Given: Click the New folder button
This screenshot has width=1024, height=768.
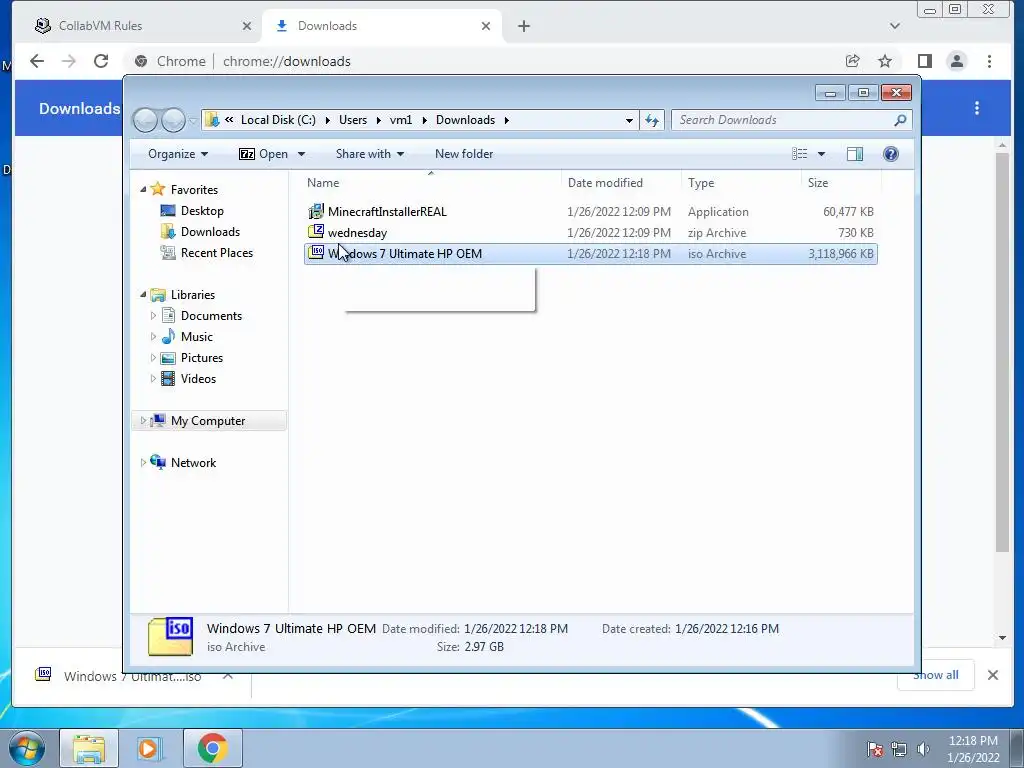Looking at the screenshot, I should (464, 154).
